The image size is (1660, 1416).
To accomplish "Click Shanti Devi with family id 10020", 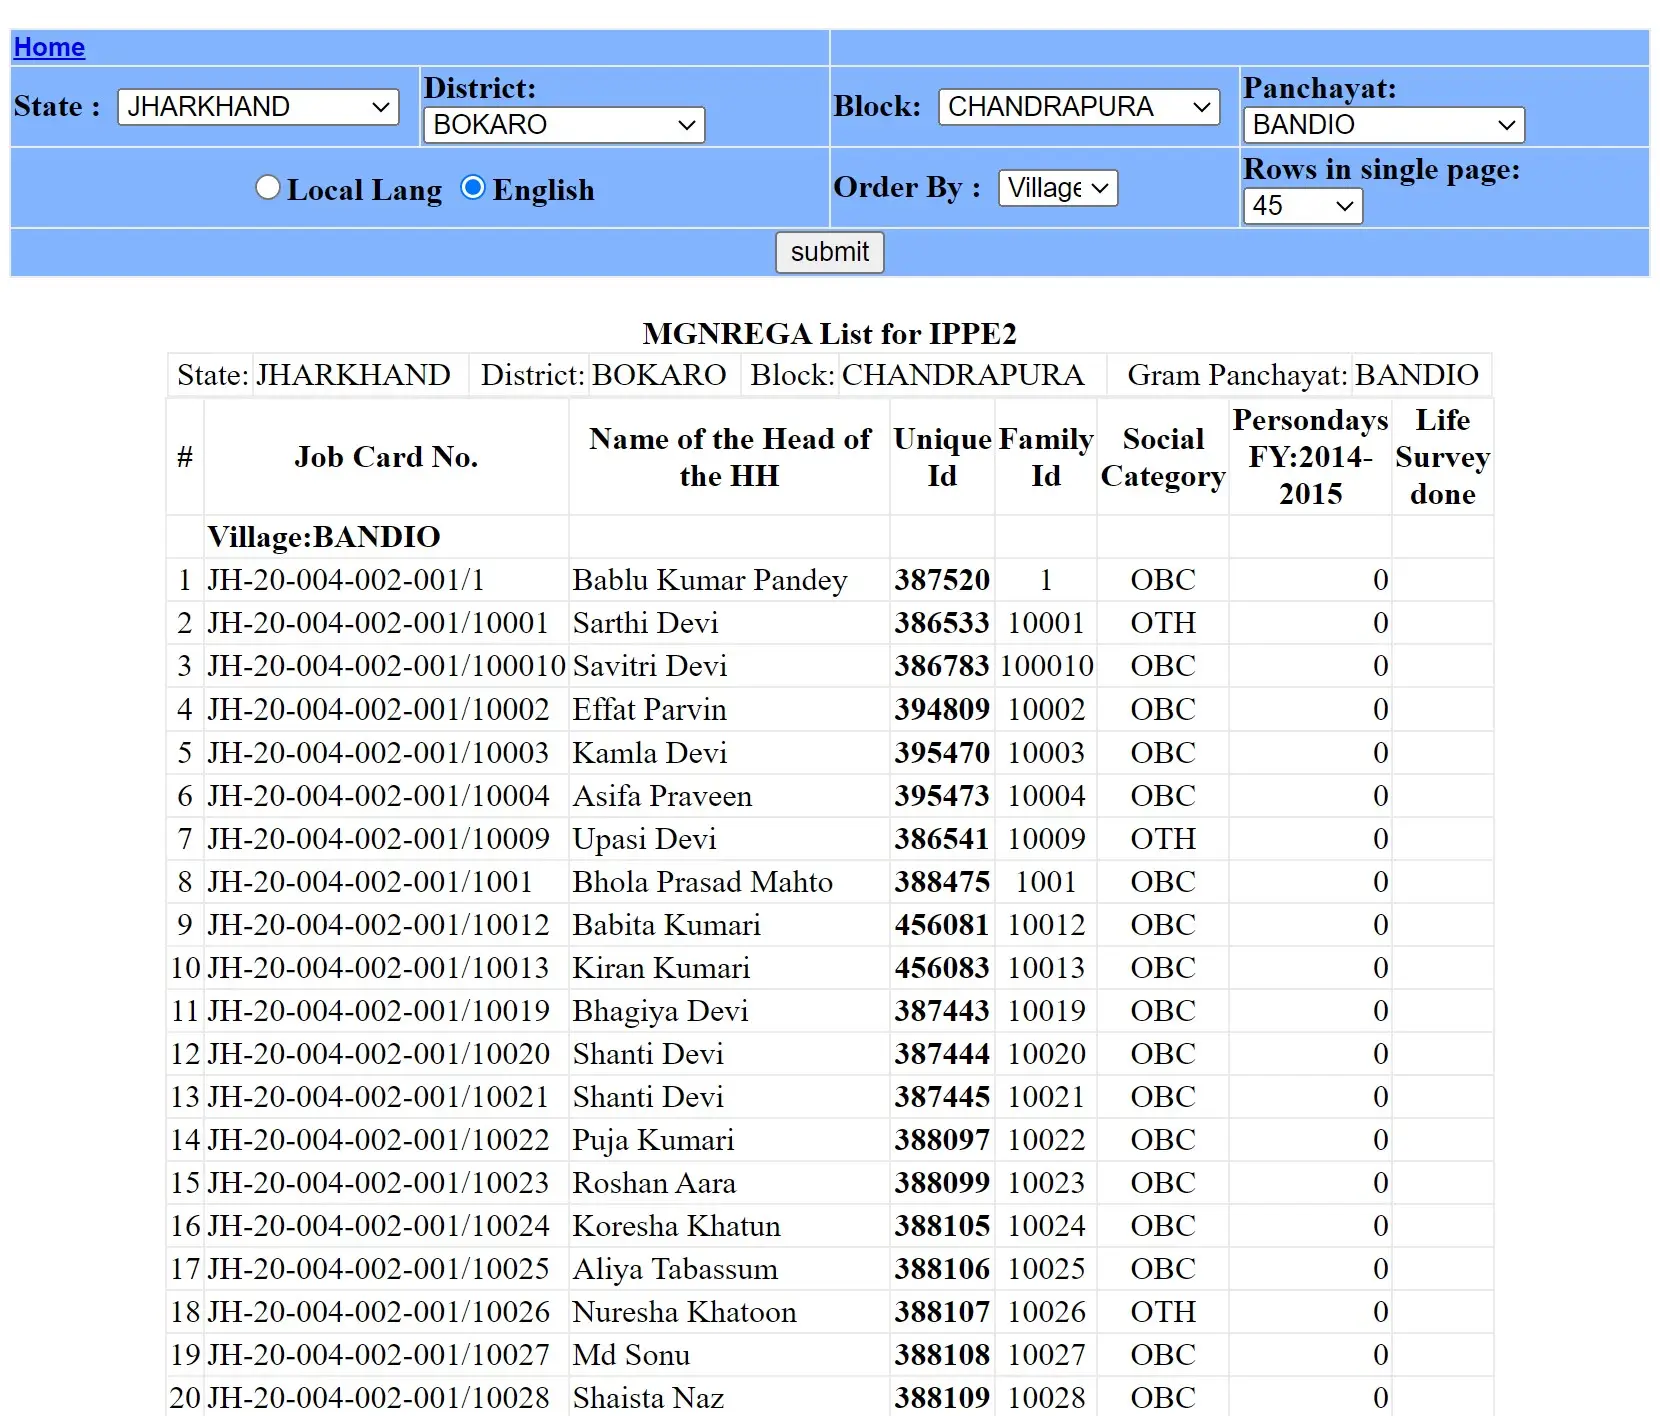I will click(x=648, y=1054).
